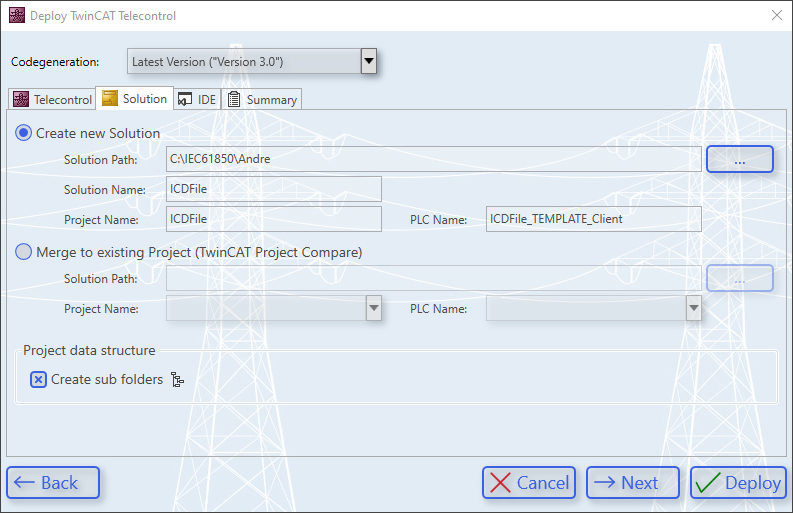Go Back to previous step
The image size is (793, 513).
pyautogui.click(x=53, y=483)
